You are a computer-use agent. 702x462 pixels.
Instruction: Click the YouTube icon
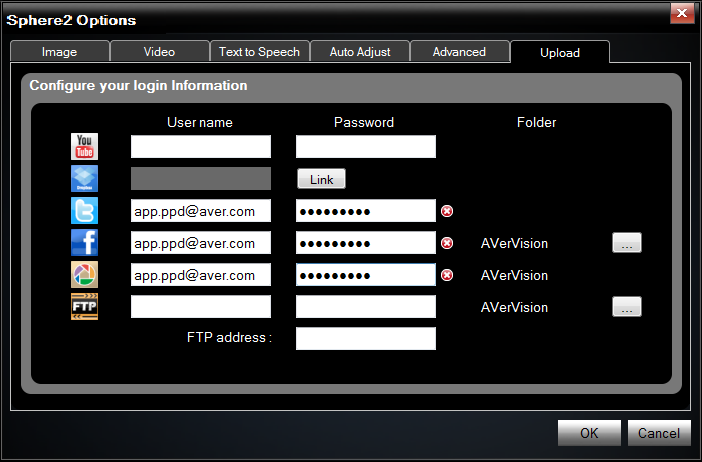(84, 146)
